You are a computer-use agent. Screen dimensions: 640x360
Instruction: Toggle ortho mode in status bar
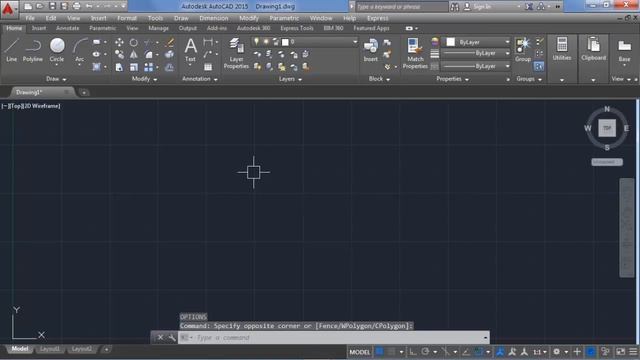tap(413, 351)
